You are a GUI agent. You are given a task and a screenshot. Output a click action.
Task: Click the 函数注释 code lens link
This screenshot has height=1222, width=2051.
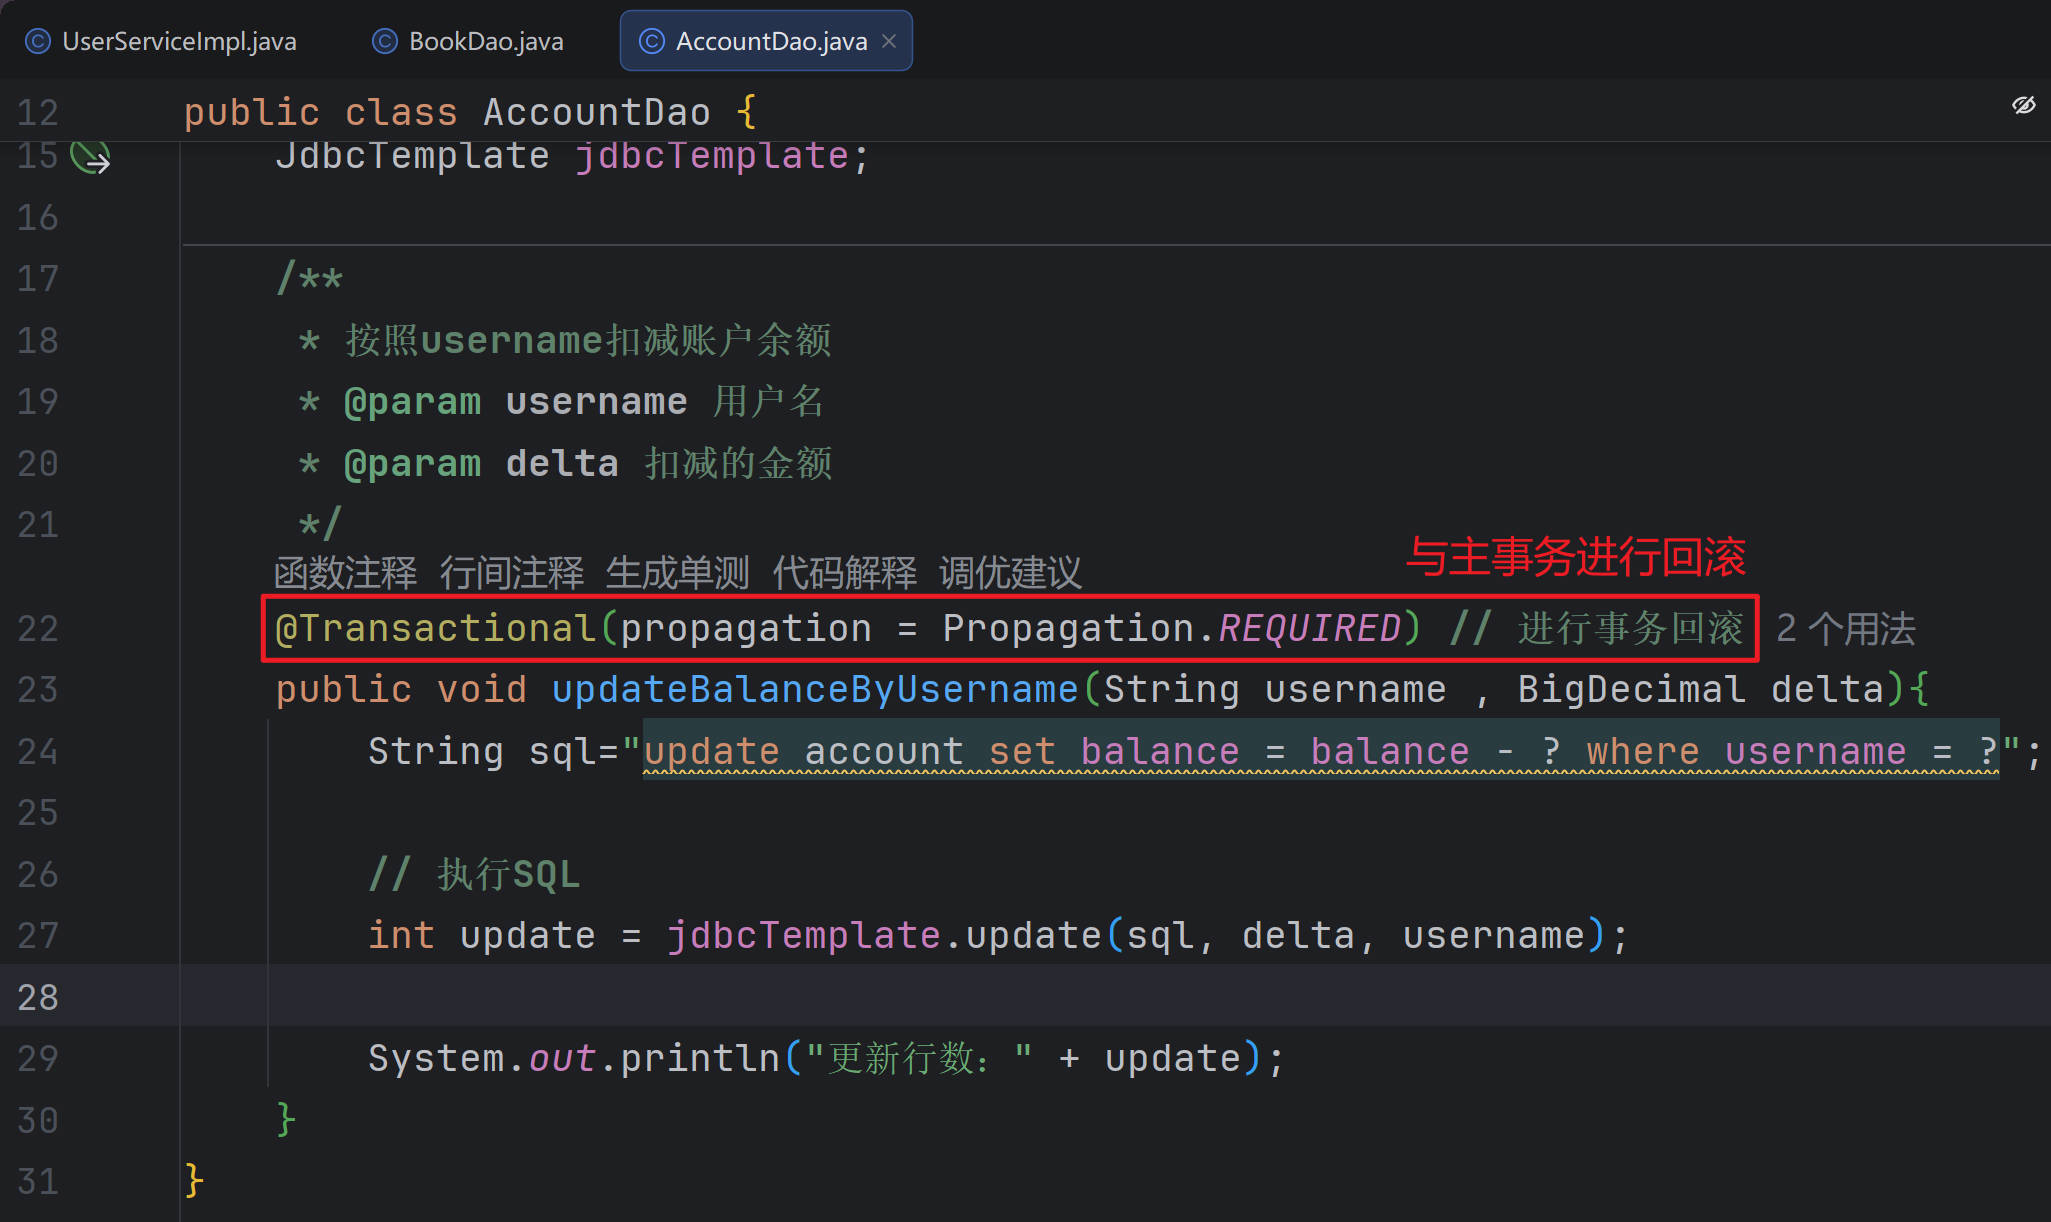[345, 573]
